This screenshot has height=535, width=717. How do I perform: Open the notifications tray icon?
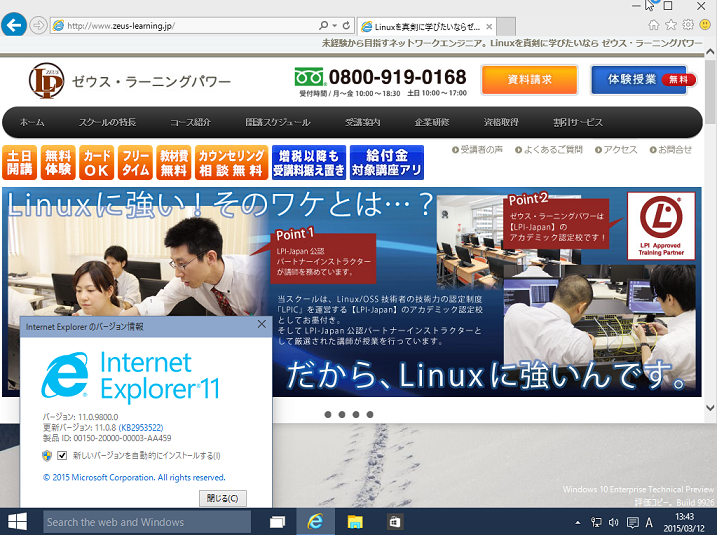point(632,522)
